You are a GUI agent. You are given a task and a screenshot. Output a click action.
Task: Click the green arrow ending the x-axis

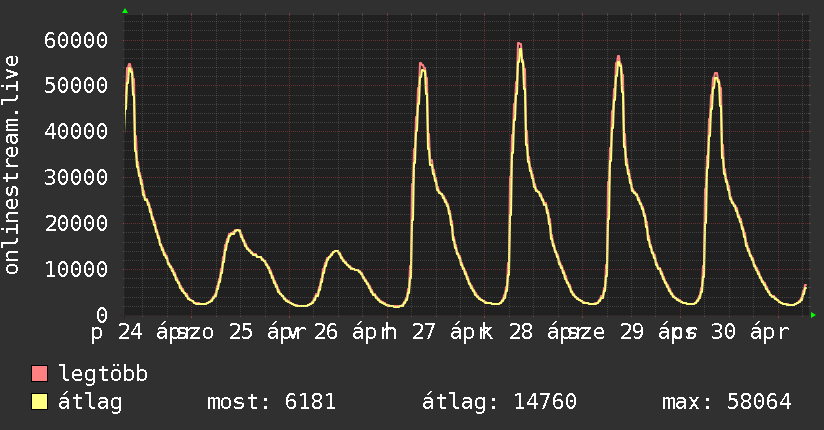click(x=813, y=315)
